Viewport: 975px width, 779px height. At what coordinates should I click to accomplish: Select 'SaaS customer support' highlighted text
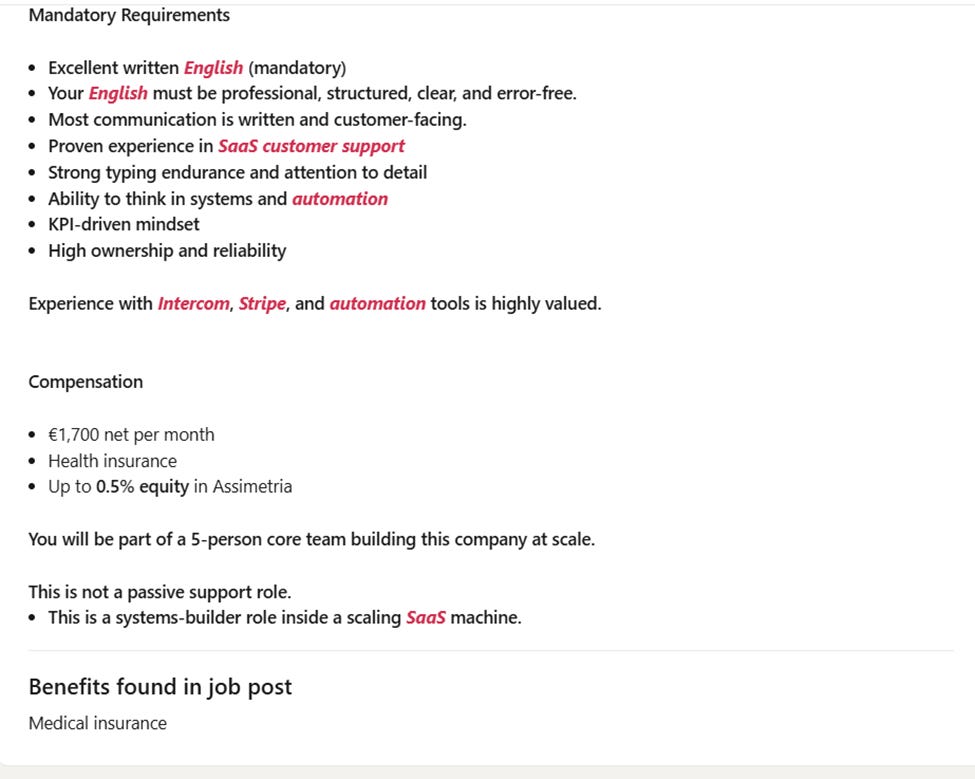311,146
